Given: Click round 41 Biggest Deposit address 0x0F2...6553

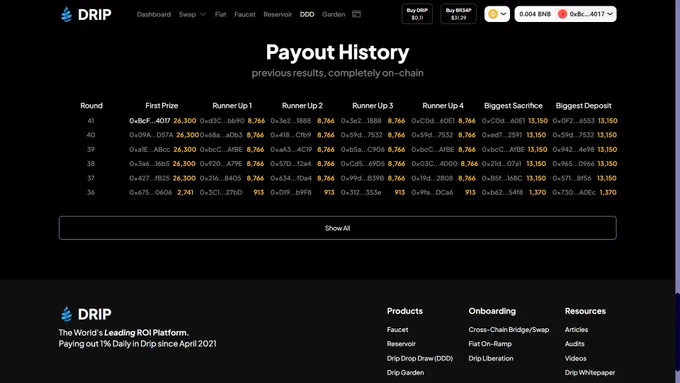Looking at the screenshot, I should pos(573,121).
